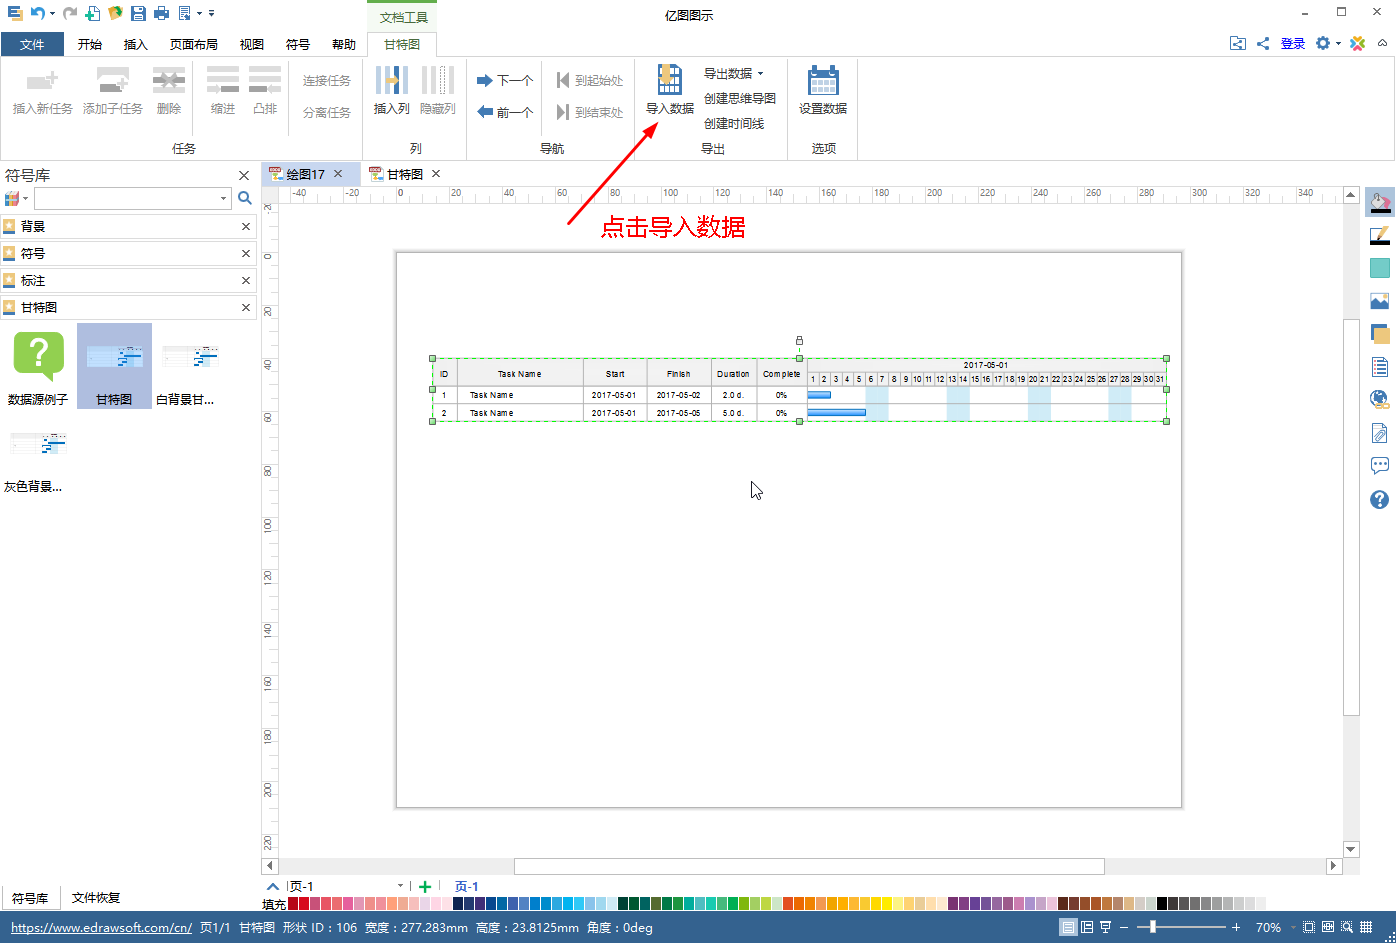Image resolution: width=1396 pixels, height=943 pixels.
Task: Click Insert Column (插入列) icon
Action: [391, 80]
